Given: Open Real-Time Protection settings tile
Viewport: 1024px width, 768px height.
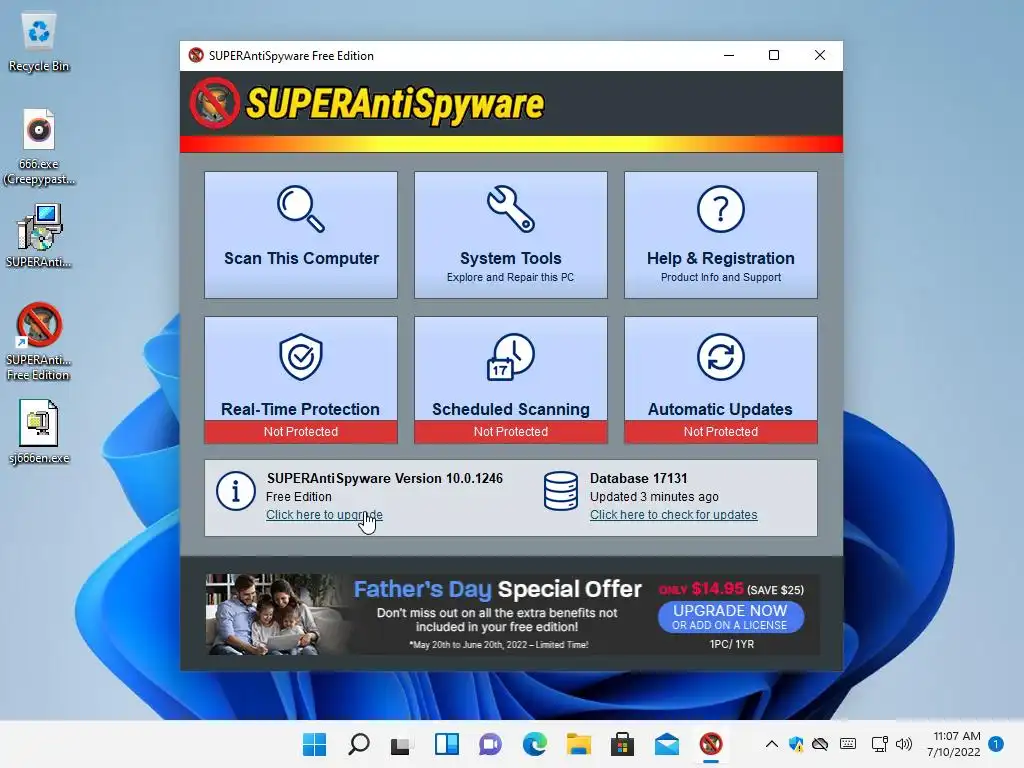Looking at the screenshot, I should coord(300,380).
